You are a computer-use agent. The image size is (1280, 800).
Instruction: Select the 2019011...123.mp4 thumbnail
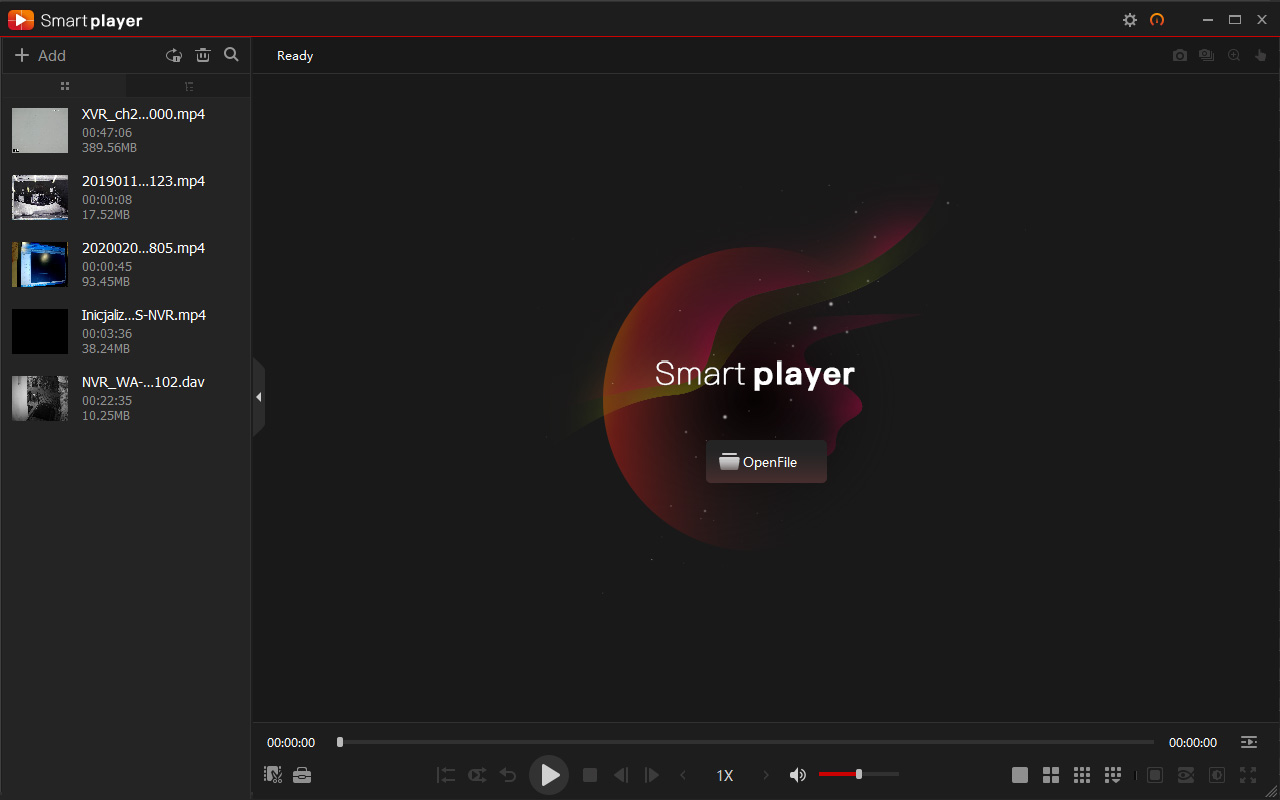[40, 197]
